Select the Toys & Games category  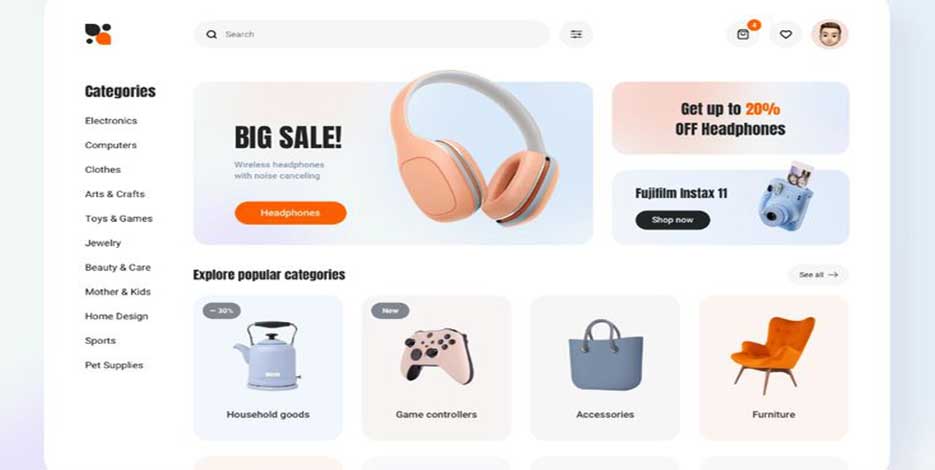pyautogui.click(x=119, y=218)
